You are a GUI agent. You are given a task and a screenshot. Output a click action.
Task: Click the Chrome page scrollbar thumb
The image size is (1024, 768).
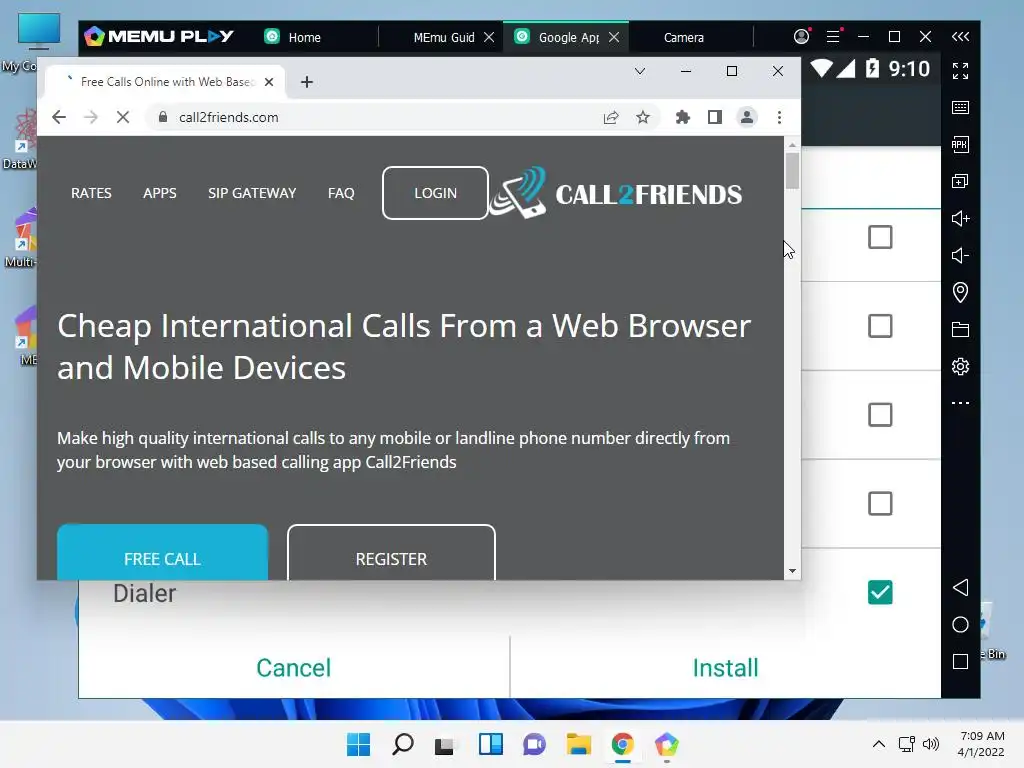(x=792, y=171)
